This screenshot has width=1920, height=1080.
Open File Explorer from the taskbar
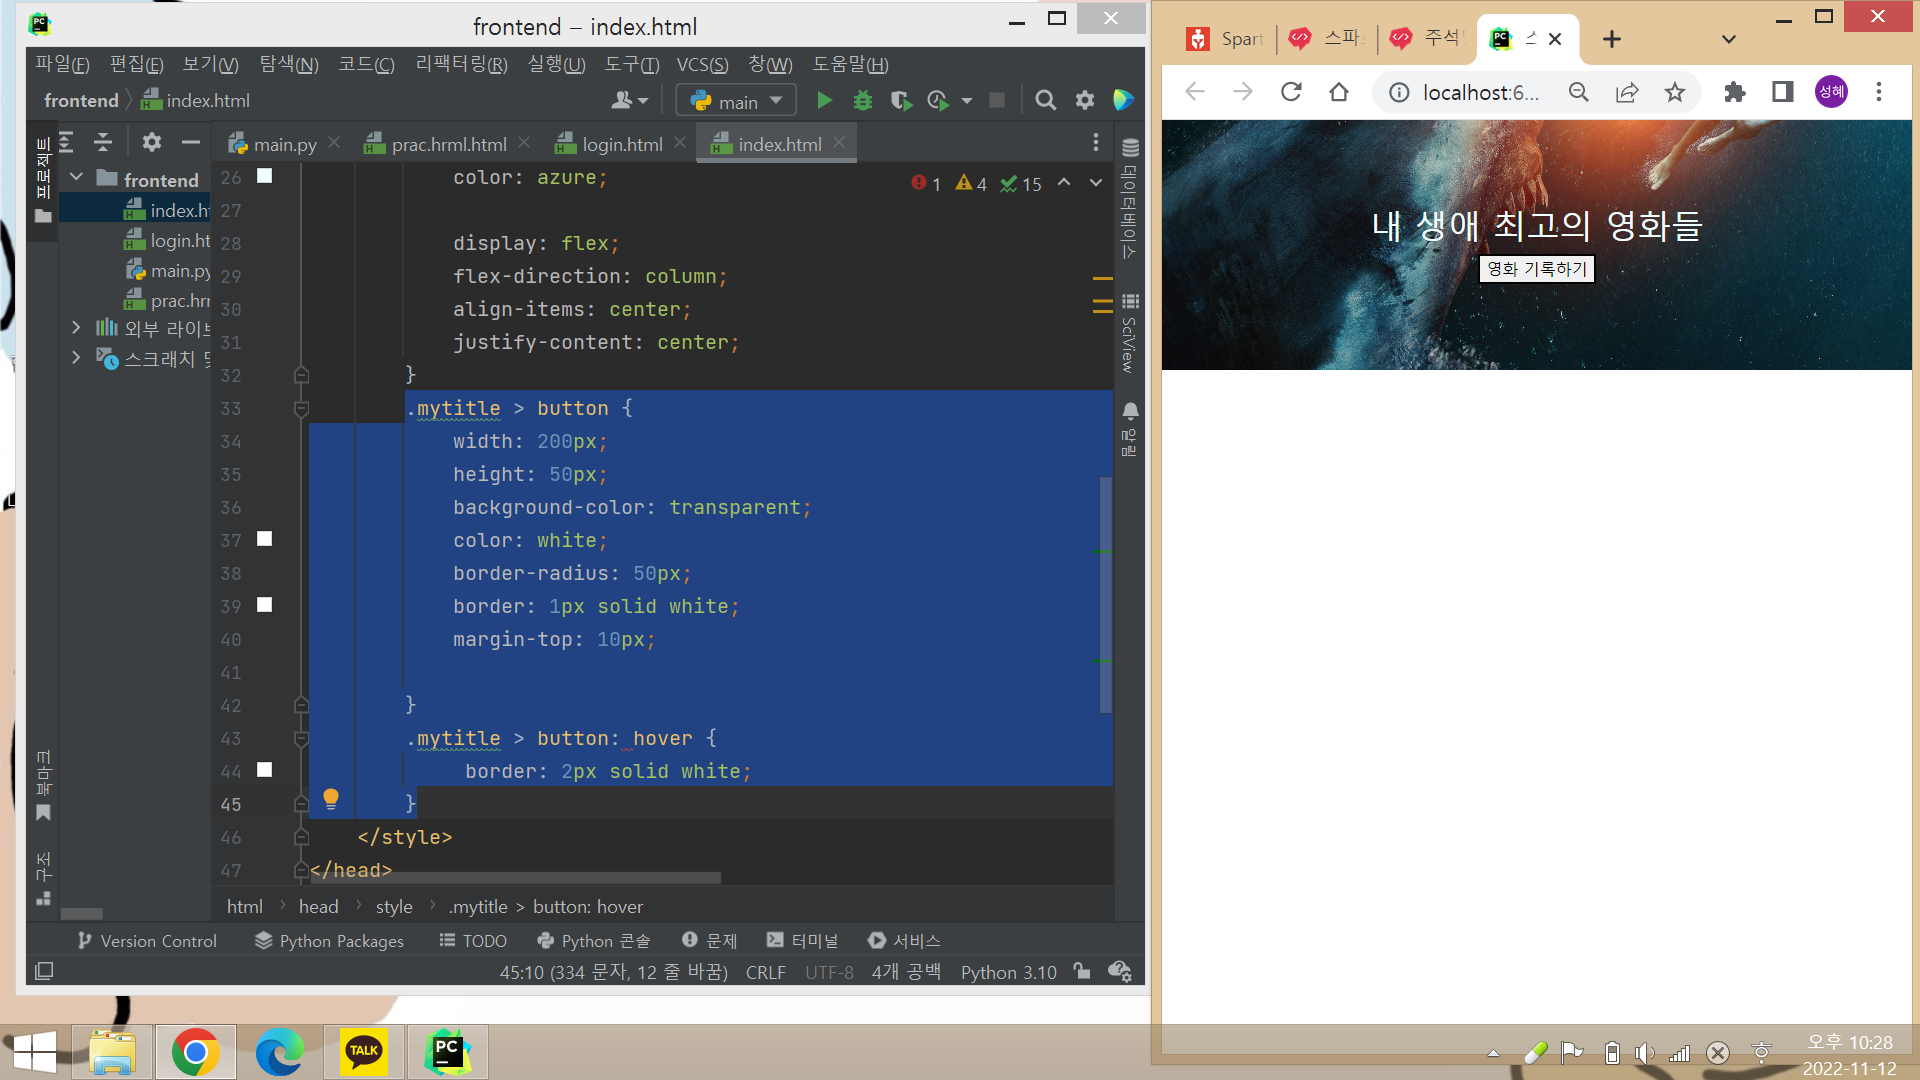[x=112, y=1051]
